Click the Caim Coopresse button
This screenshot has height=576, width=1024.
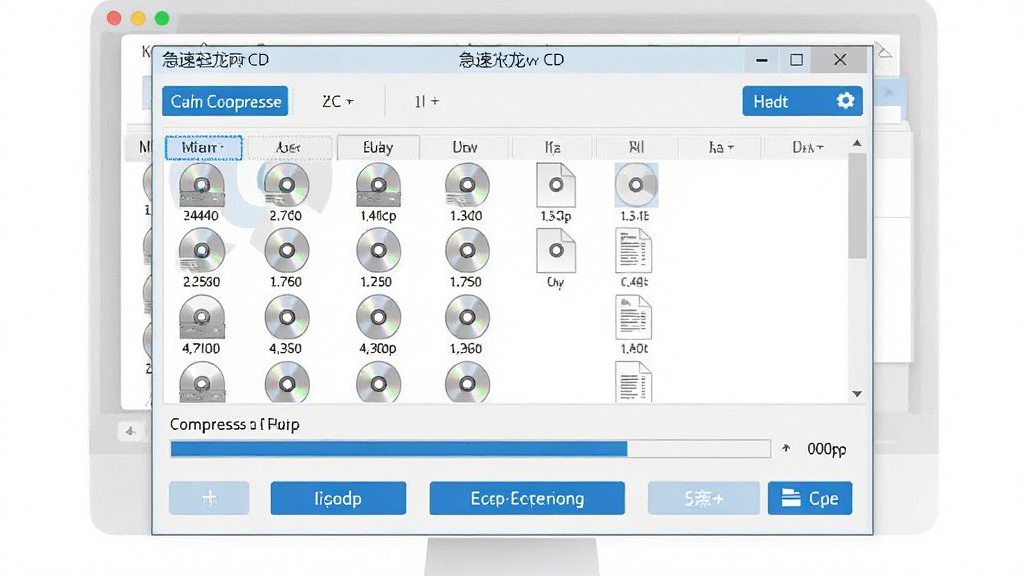[225, 101]
